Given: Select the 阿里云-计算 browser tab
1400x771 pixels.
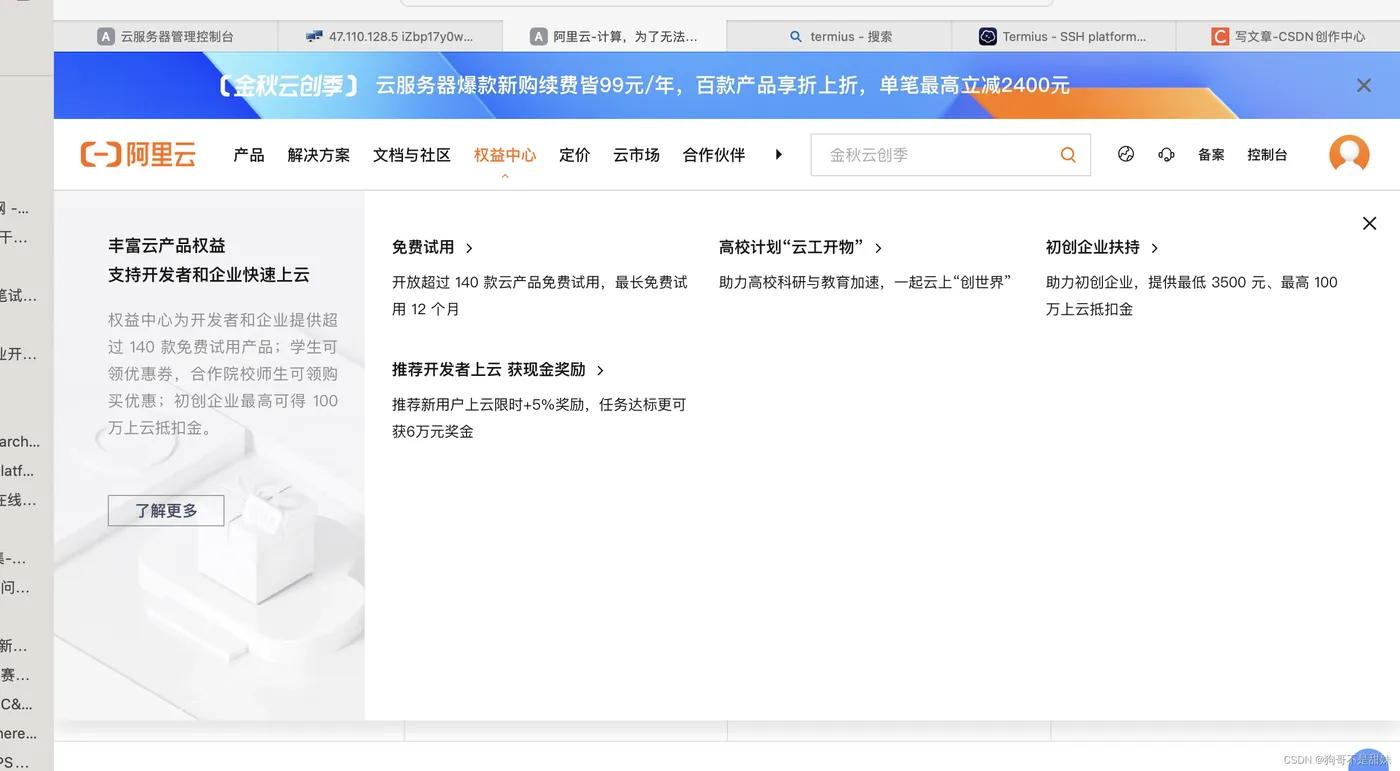Looking at the screenshot, I should click(x=615, y=36).
